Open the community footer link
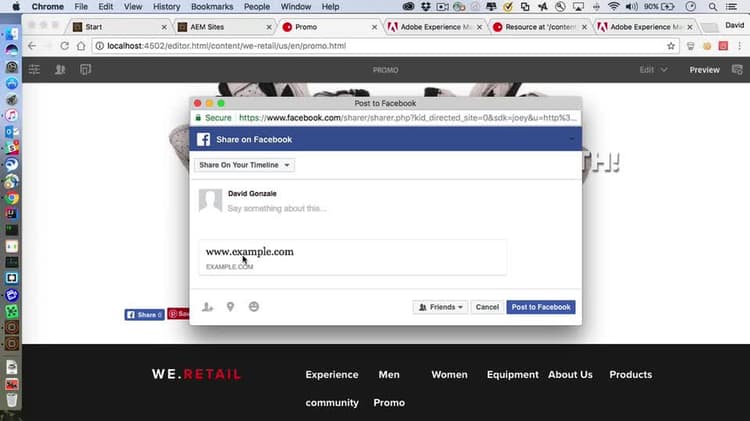This screenshot has width=750, height=421. [332, 403]
